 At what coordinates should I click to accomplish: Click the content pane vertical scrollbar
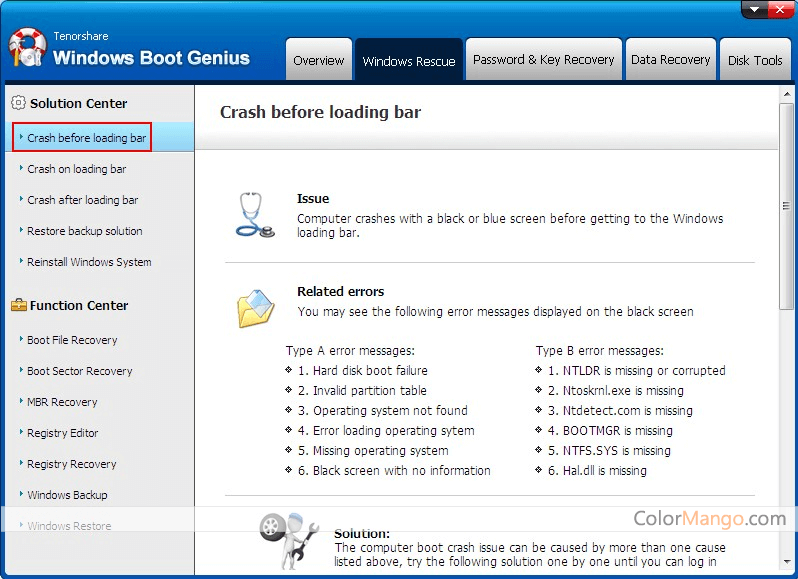tap(786, 207)
